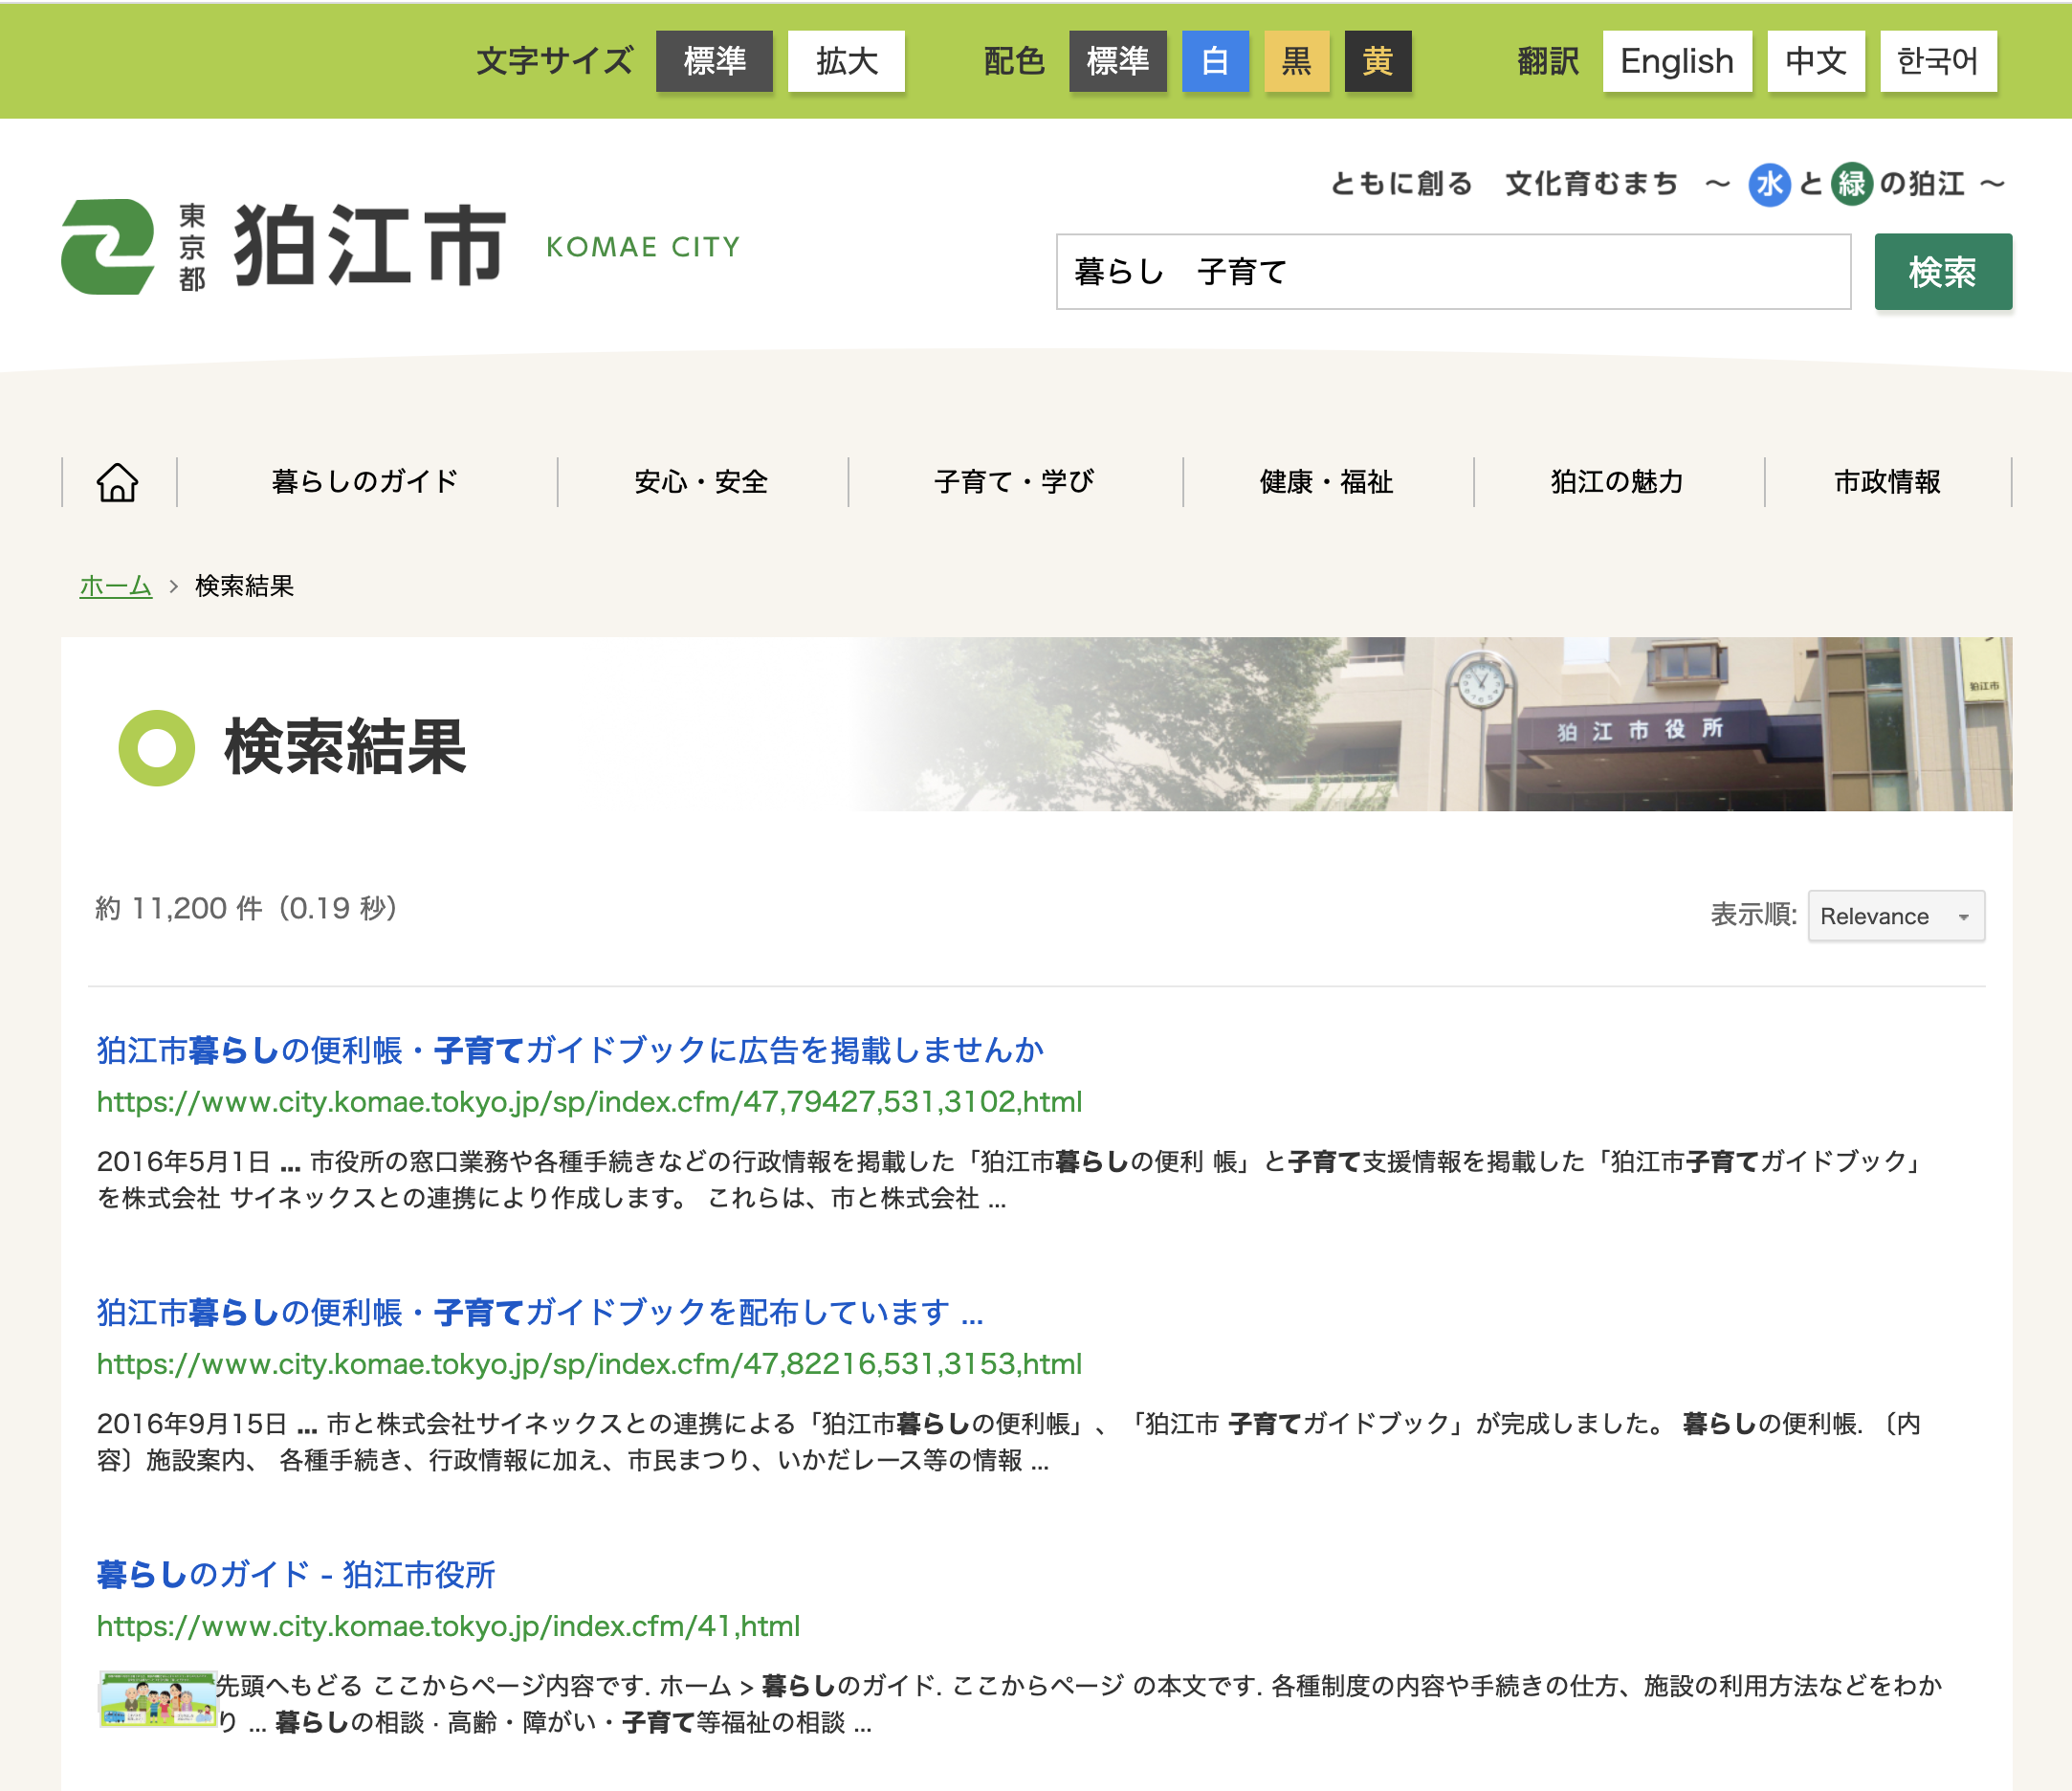Image resolution: width=2072 pixels, height=1791 pixels.
Task: Open result ガイドブックを配布しています
Action: [x=540, y=1312]
